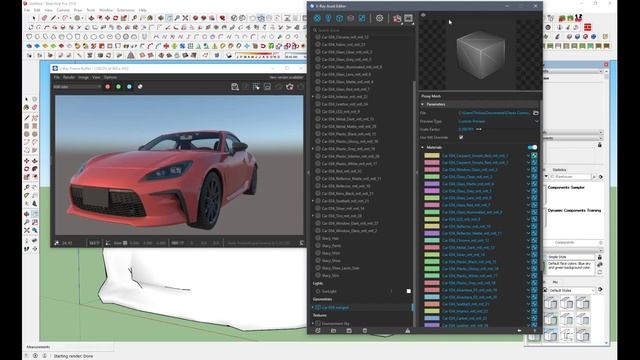Click New version available in Frame Buffer
Image resolution: width=640 pixels, height=360 pixels.
[286, 77]
